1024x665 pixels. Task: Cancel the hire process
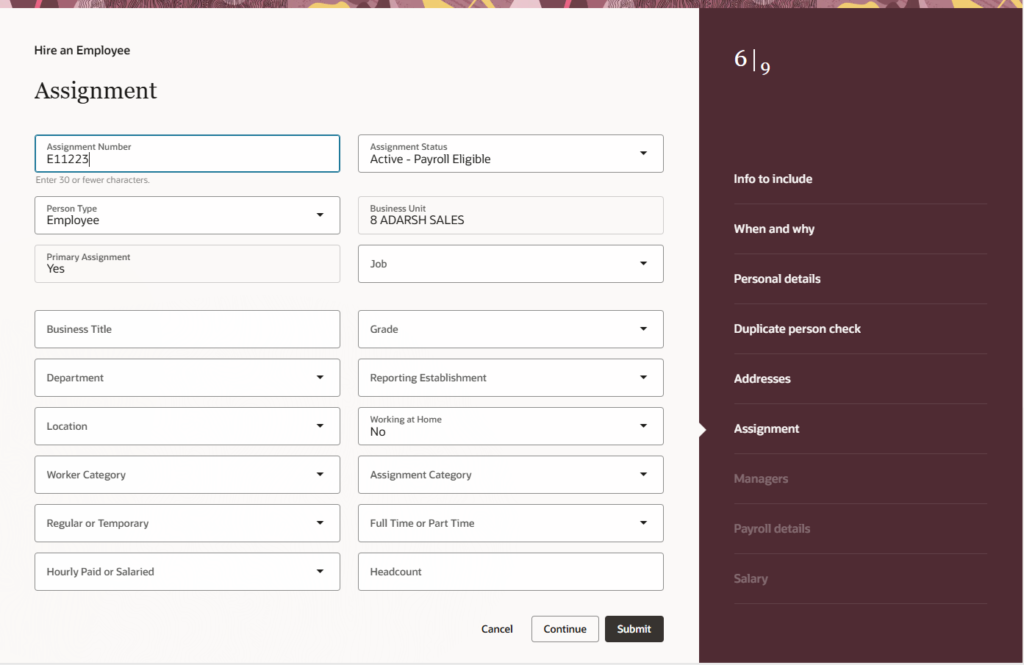pos(497,629)
